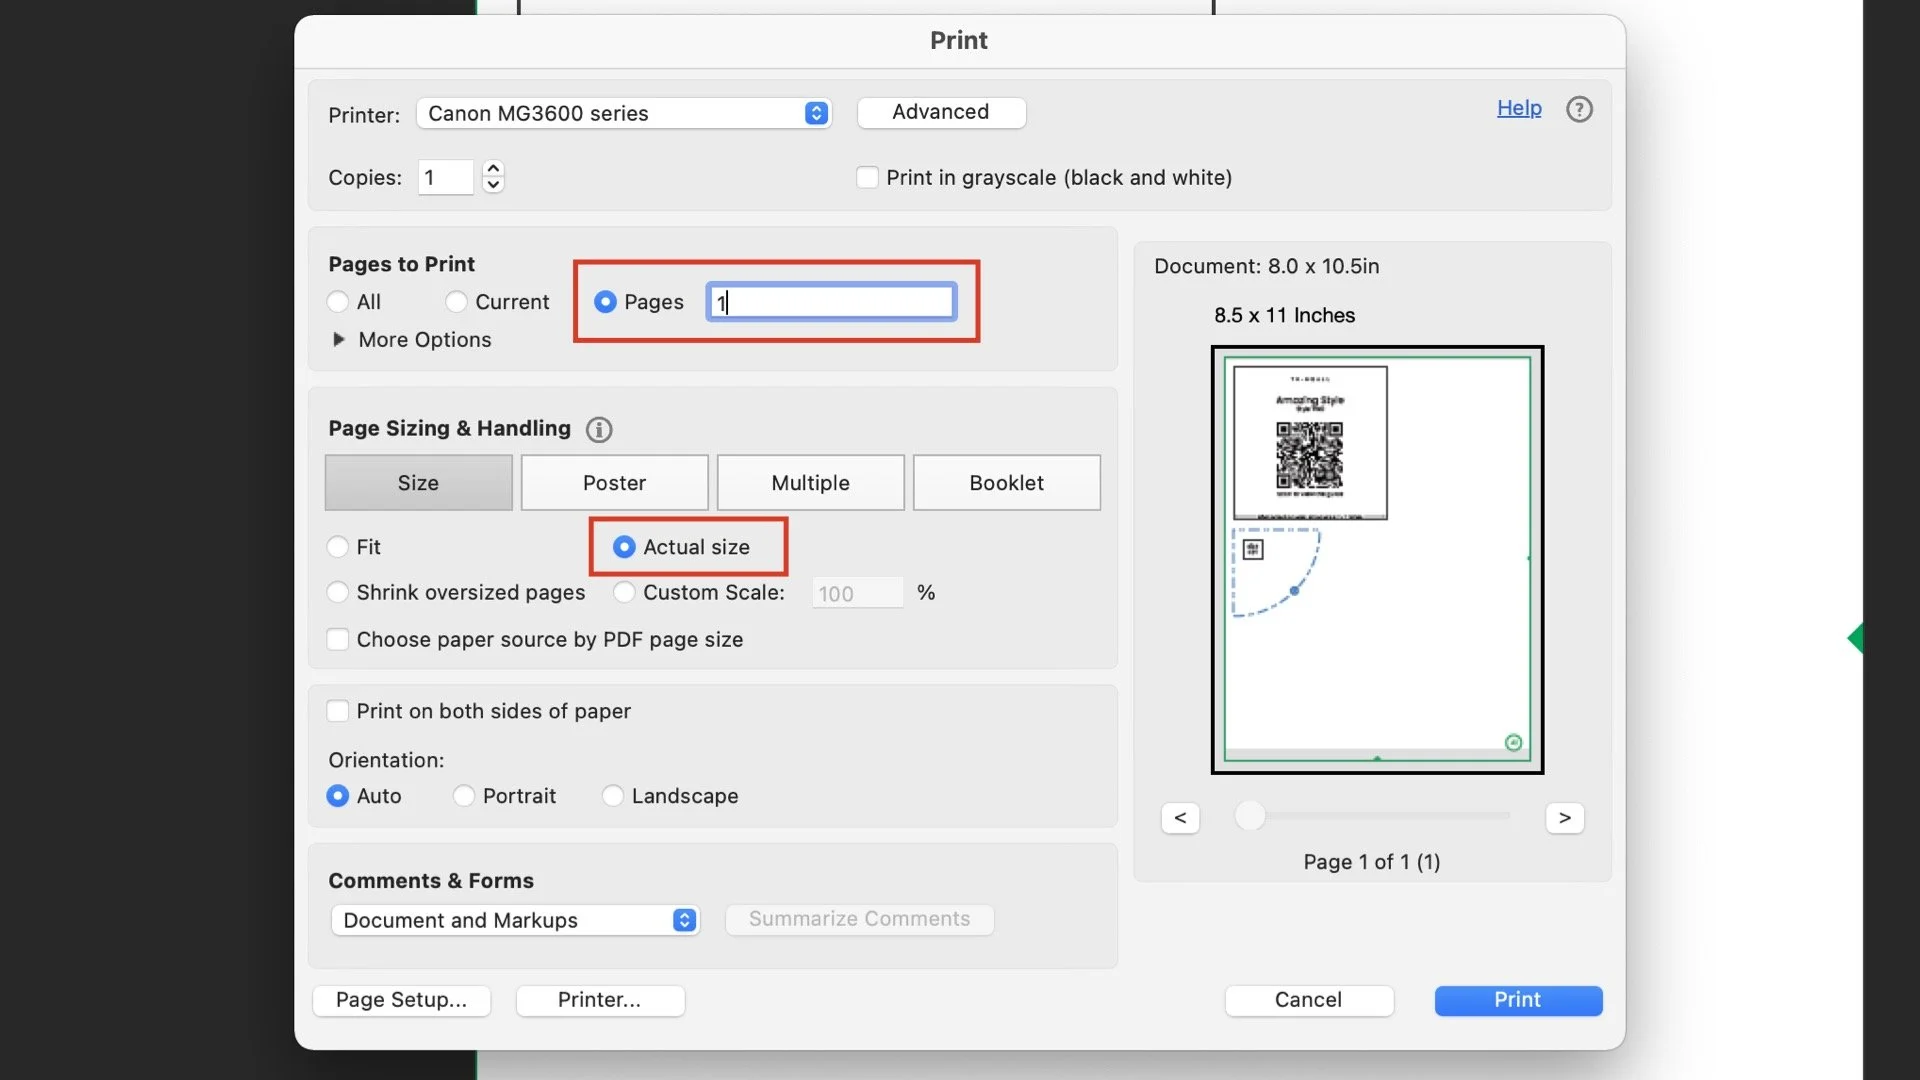
Task: Check Print on both sides of paper
Action: (338, 711)
